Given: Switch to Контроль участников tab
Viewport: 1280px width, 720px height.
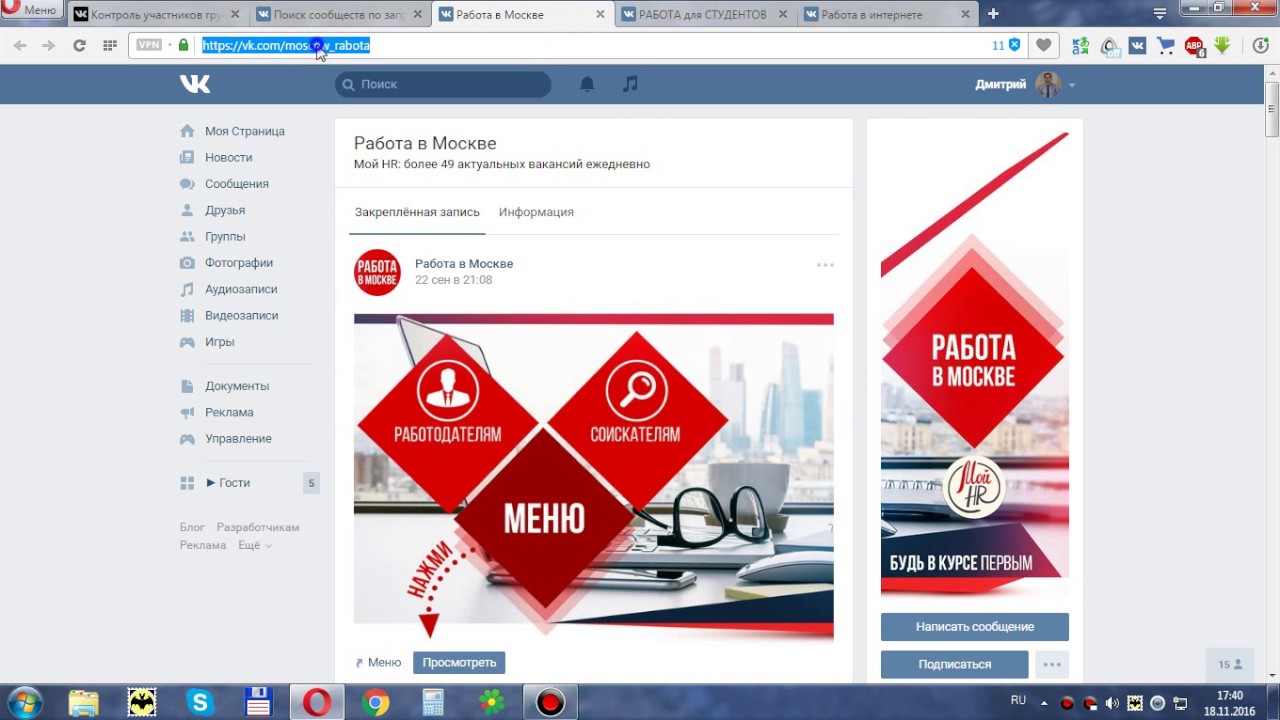Looking at the screenshot, I should (x=157, y=14).
